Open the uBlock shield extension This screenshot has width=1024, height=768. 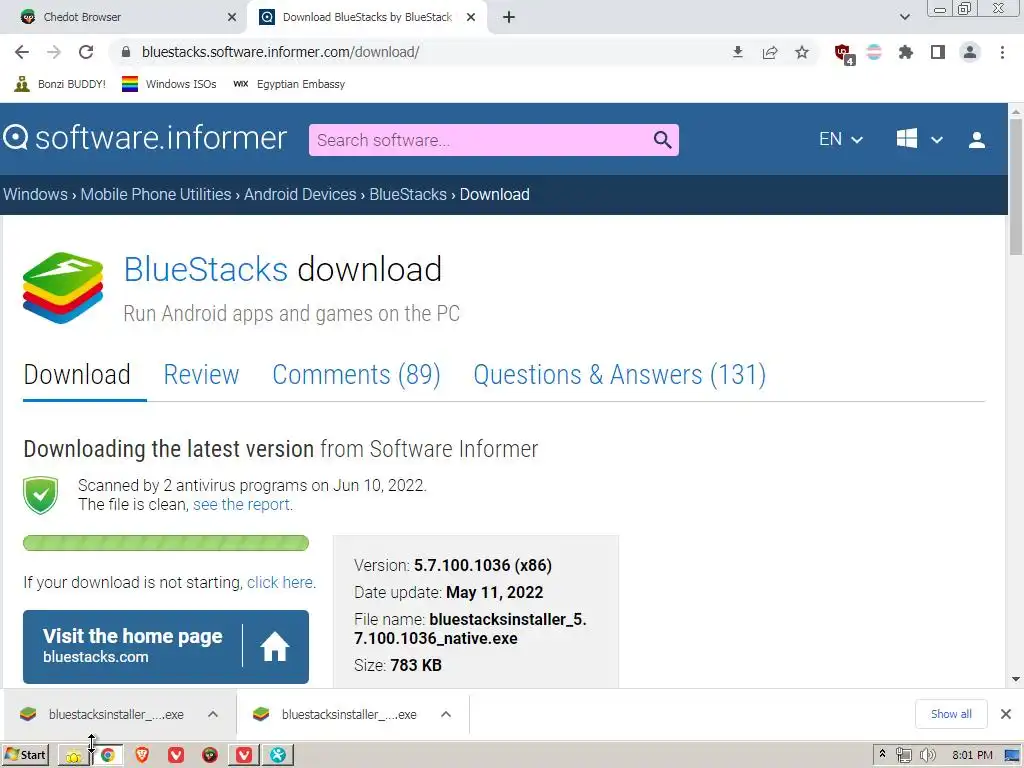pos(844,54)
